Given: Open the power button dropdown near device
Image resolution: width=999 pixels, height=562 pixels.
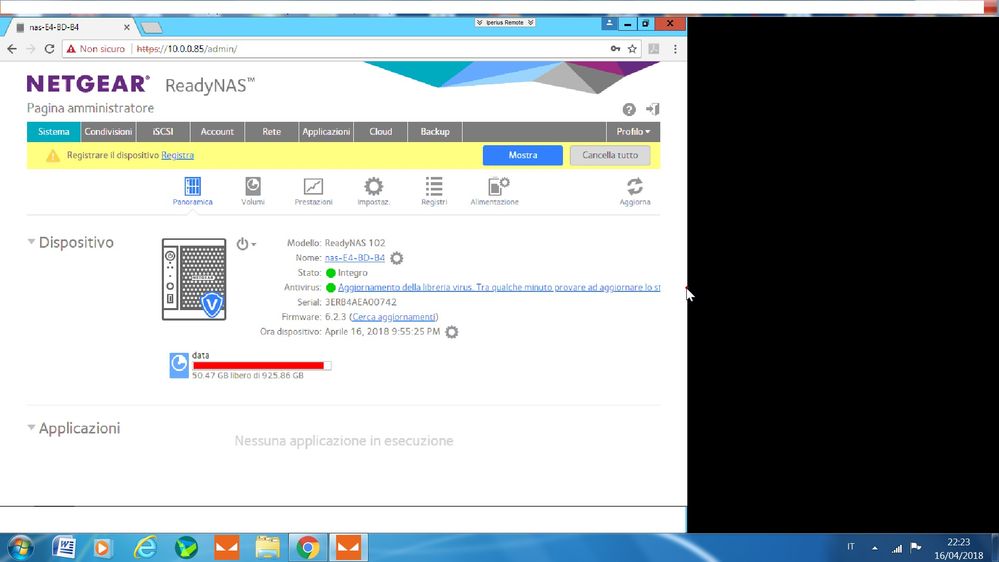Looking at the screenshot, I should [x=246, y=244].
